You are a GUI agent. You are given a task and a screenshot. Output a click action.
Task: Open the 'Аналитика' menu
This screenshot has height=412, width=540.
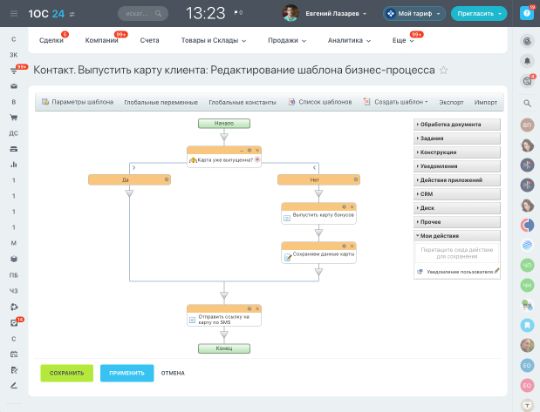(349, 41)
